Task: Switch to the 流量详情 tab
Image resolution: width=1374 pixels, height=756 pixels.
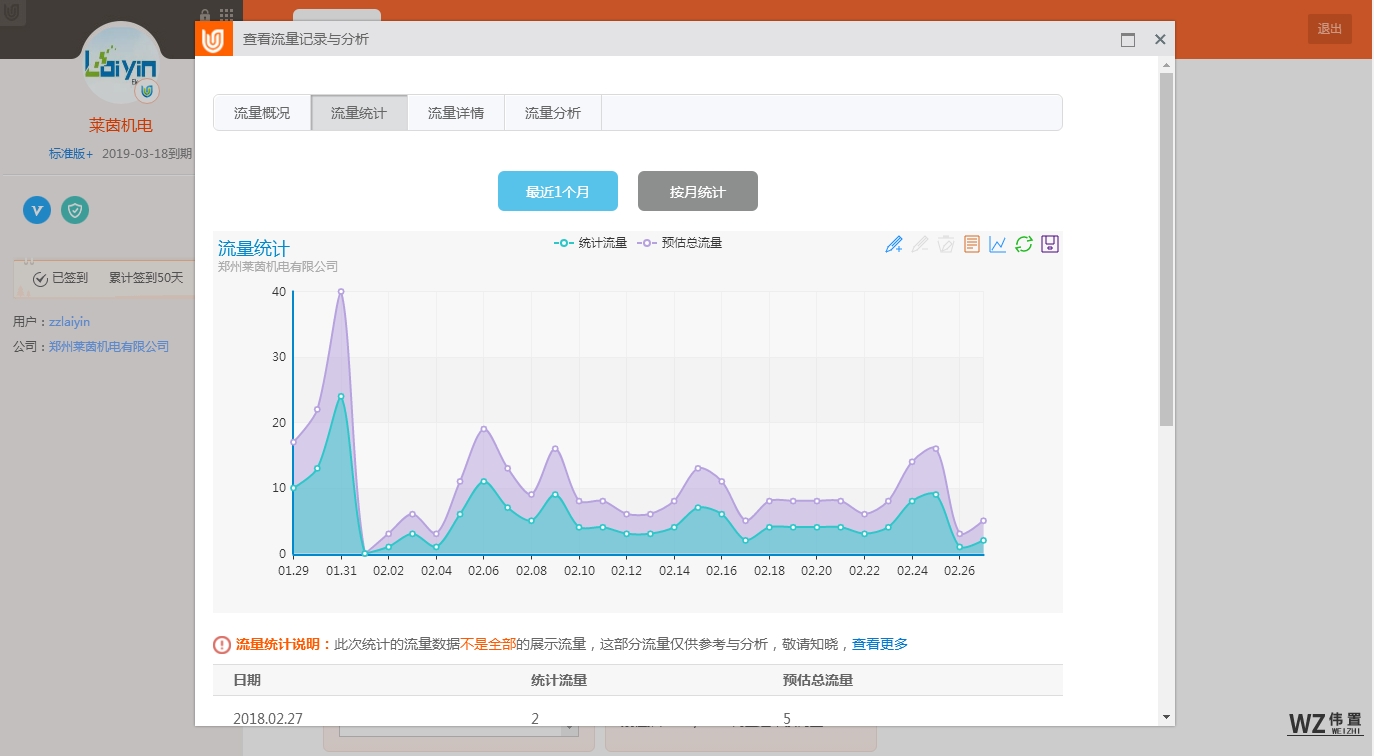Action: (x=456, y=113)
